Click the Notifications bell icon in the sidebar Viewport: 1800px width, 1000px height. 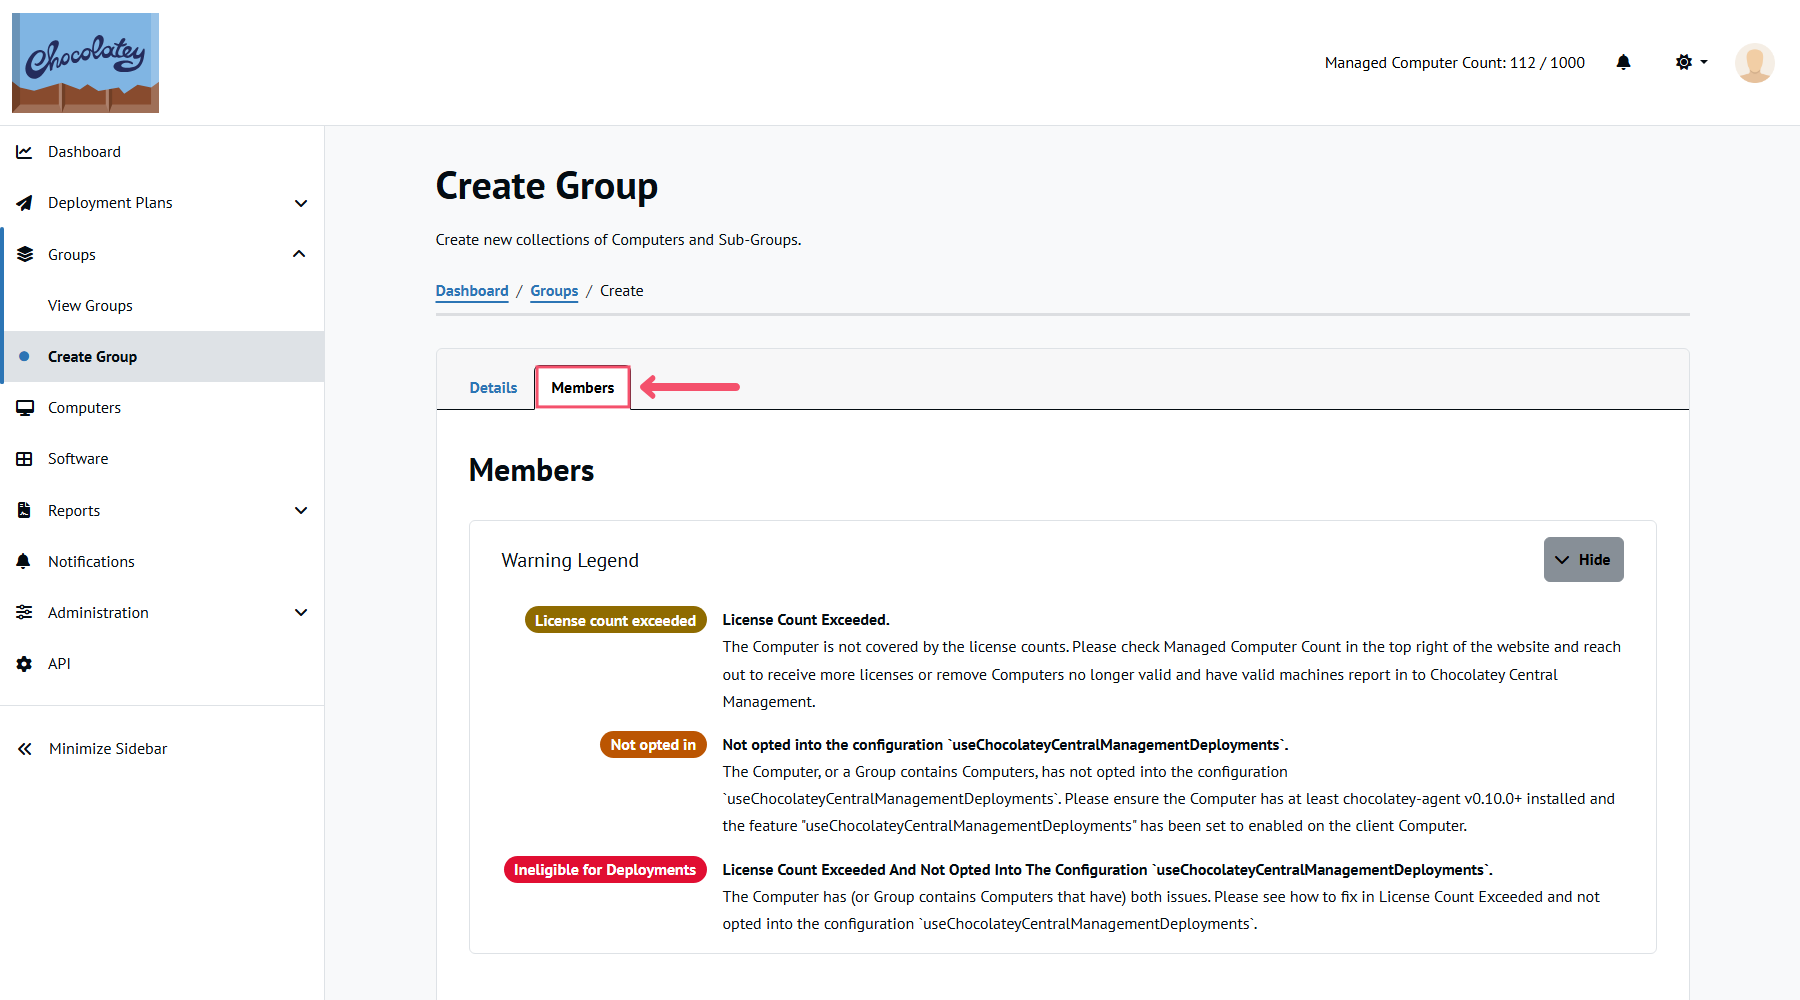pos(24,561)
